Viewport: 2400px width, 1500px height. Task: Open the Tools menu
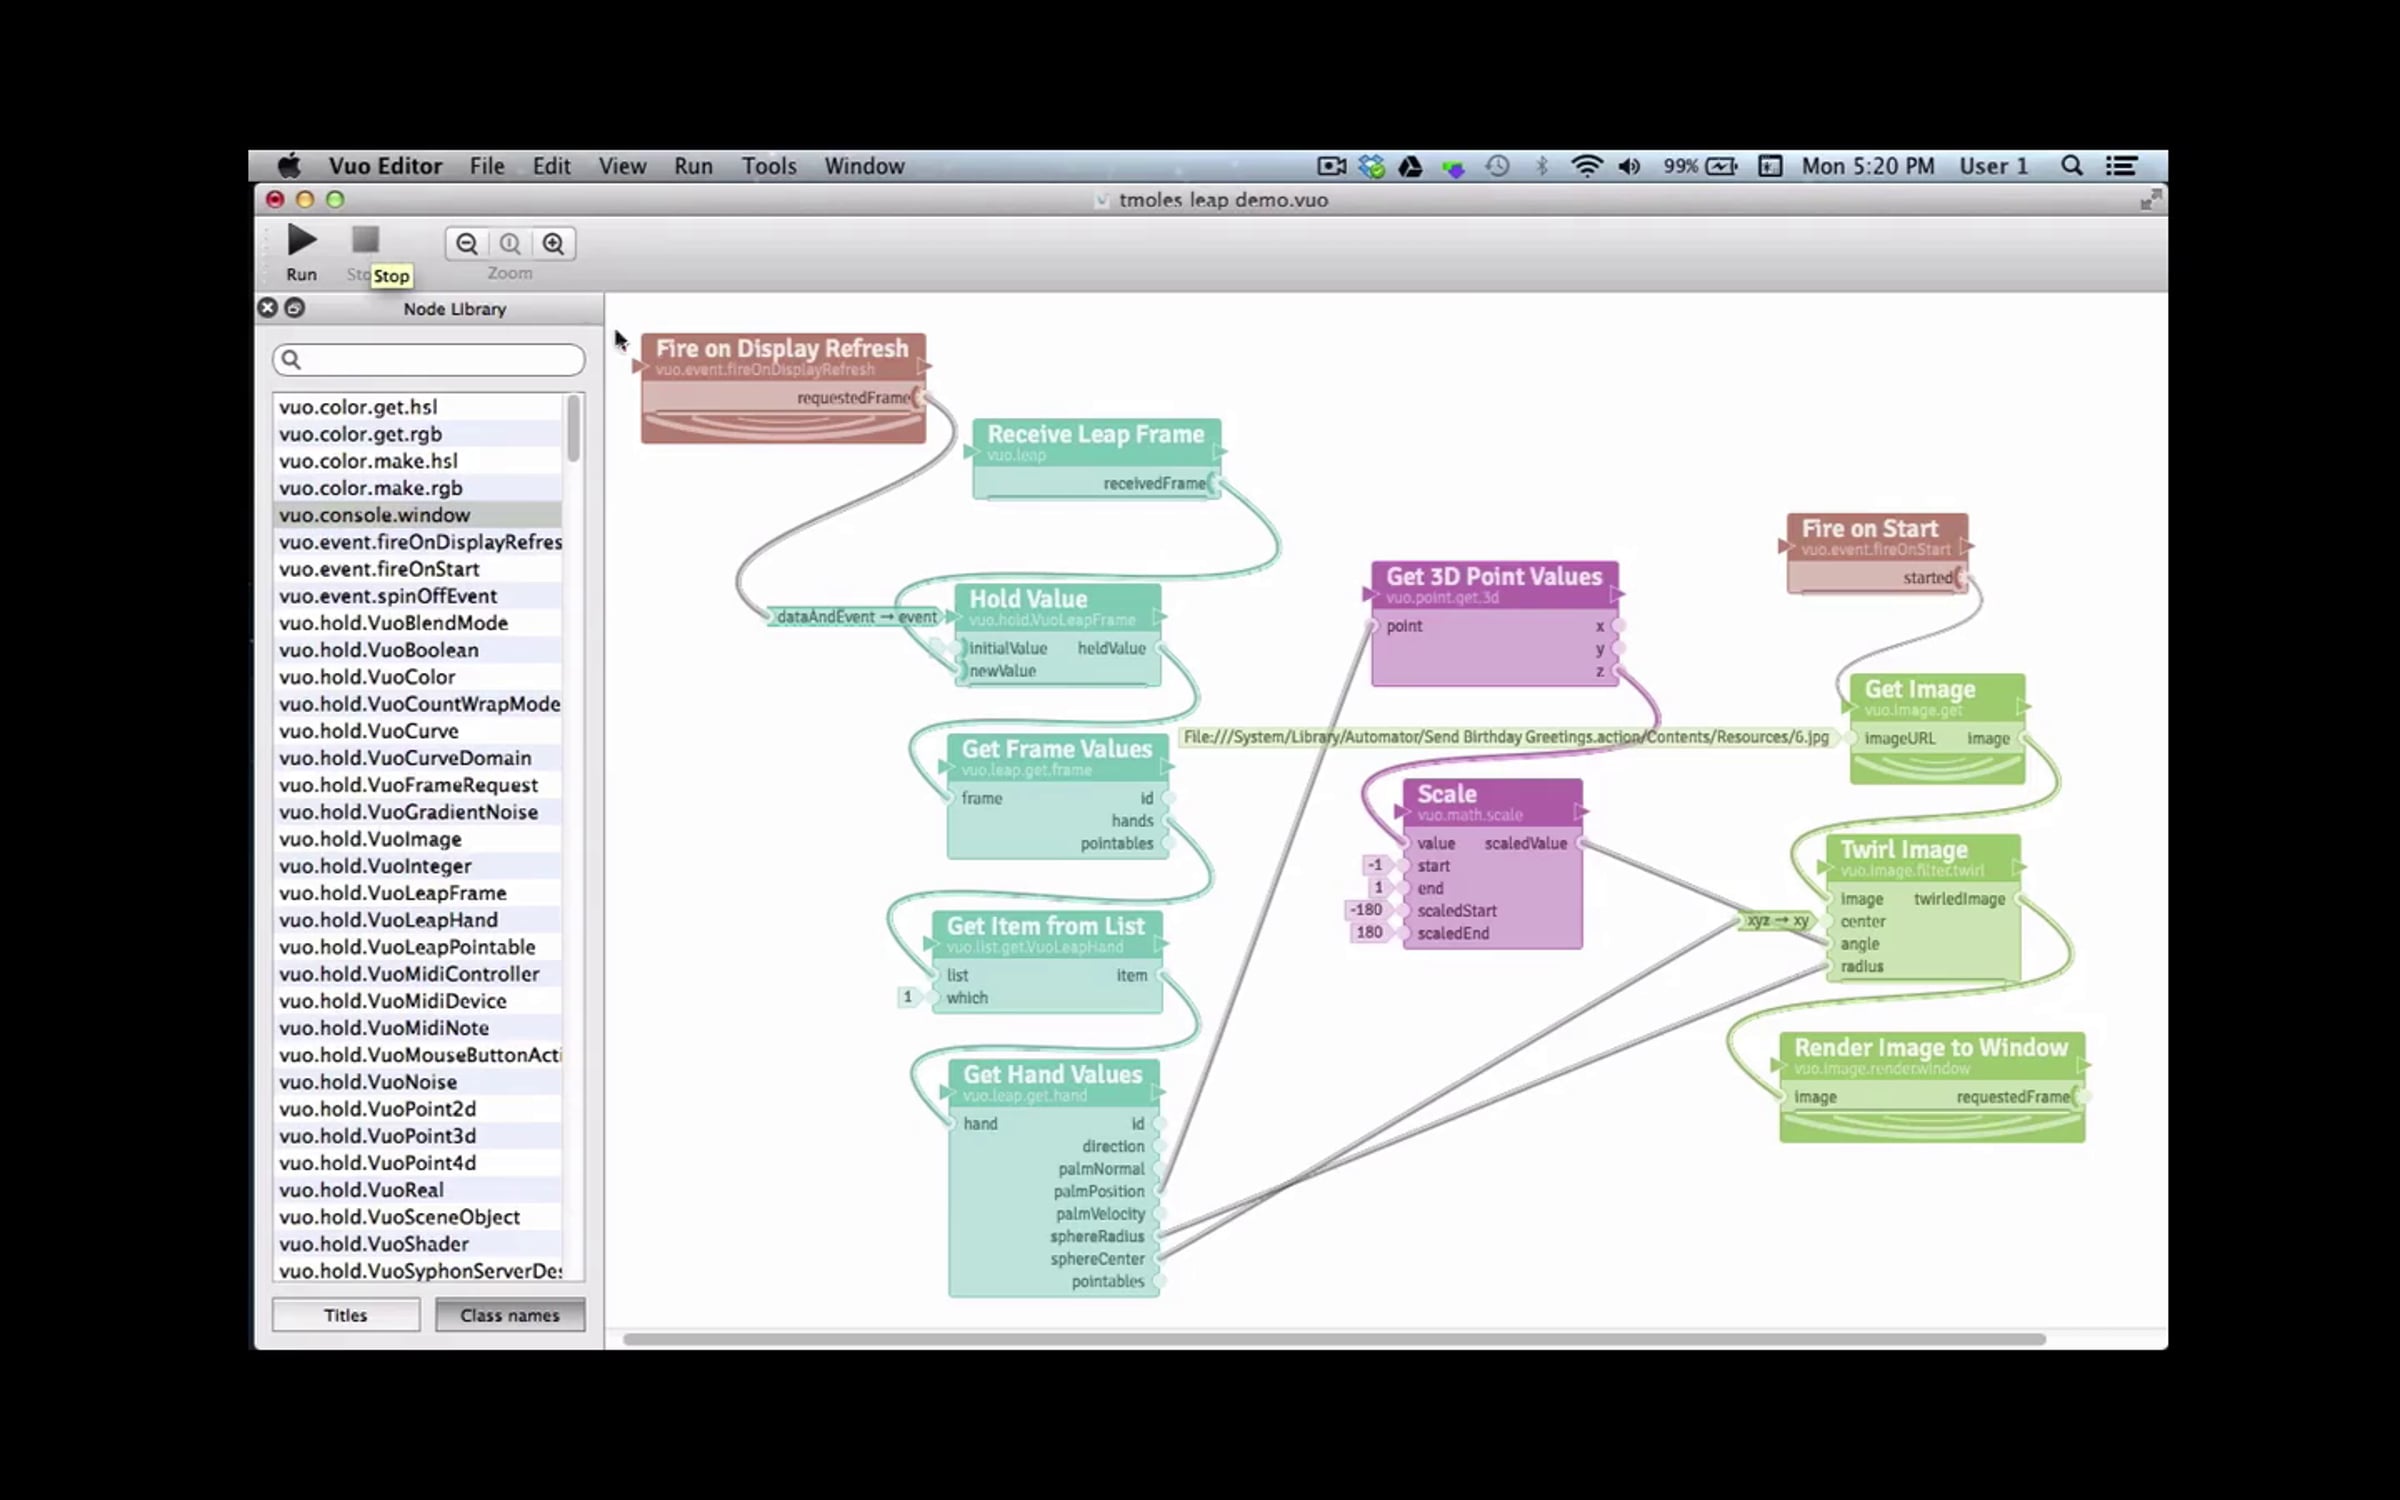(x=768, y=166)
